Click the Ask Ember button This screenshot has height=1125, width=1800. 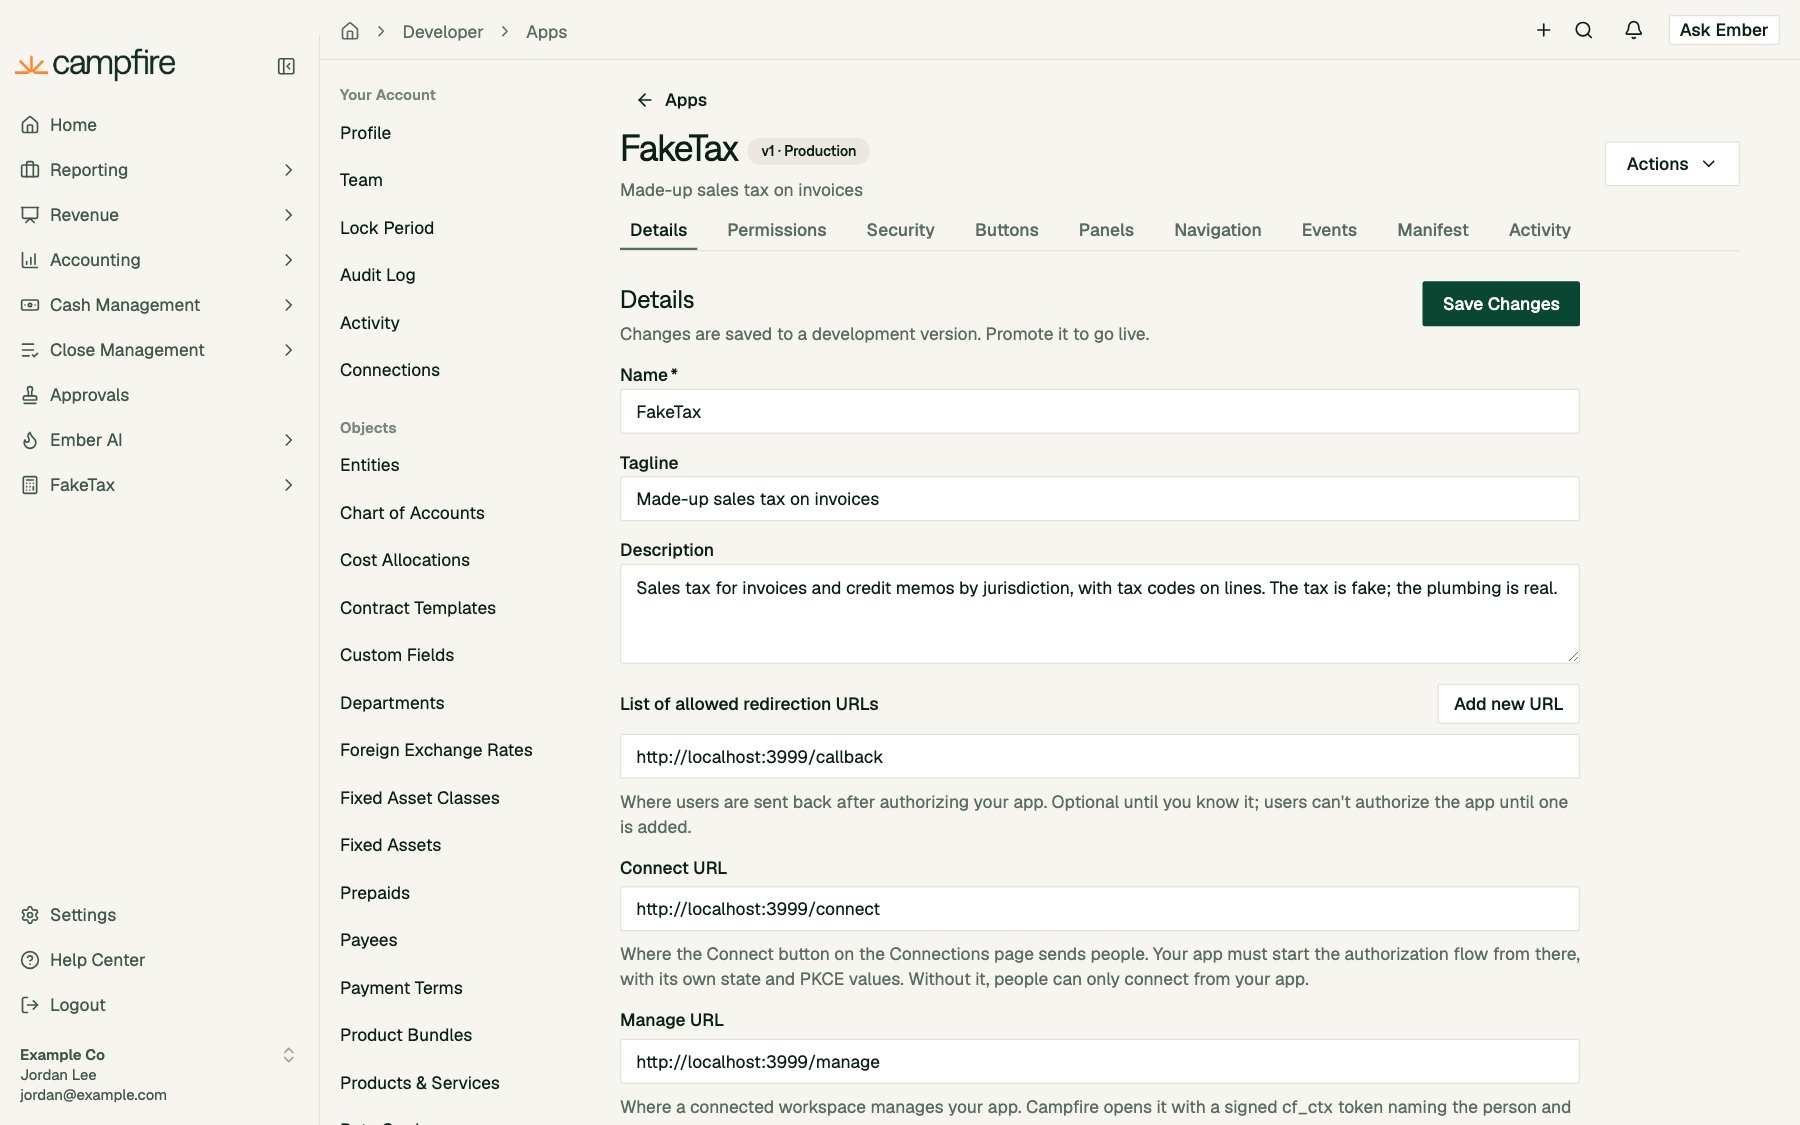pos(1723,30)
